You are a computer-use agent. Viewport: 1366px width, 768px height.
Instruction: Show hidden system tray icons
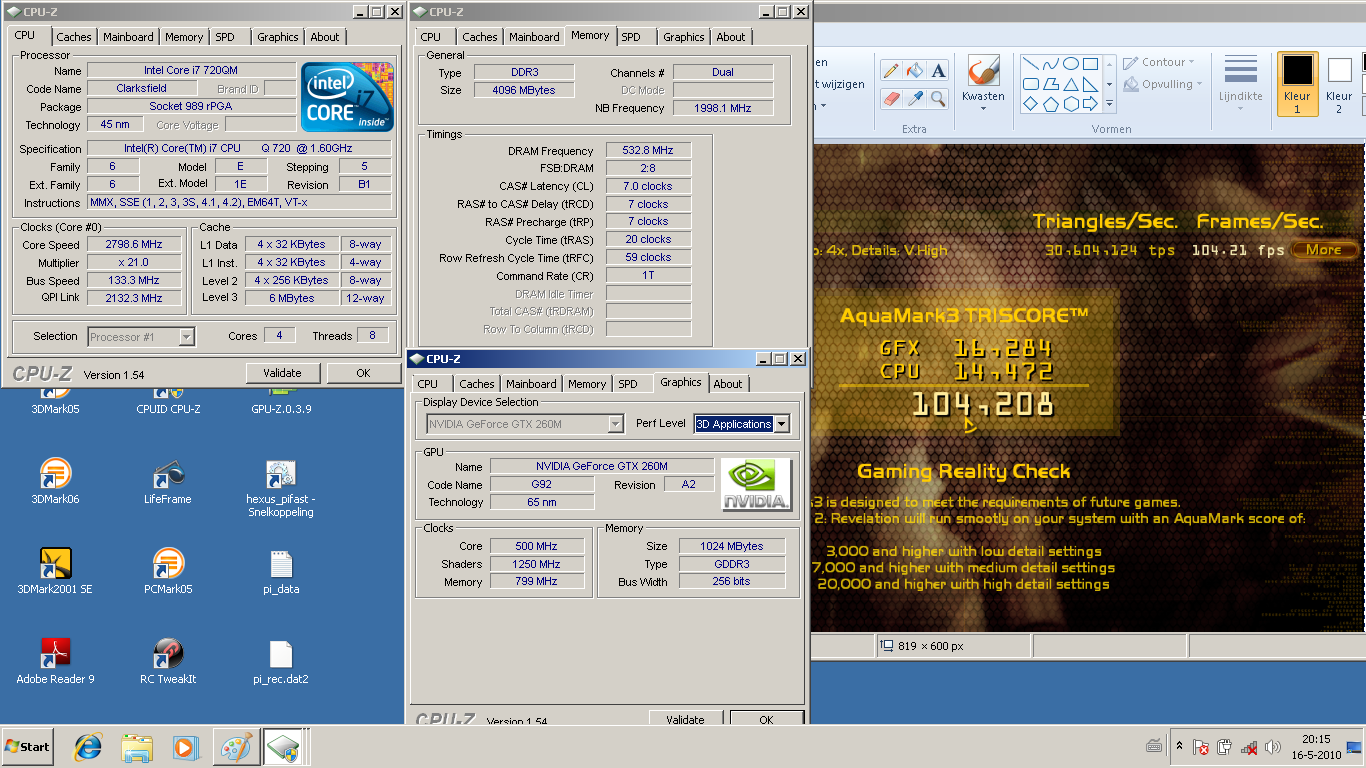(x=1179, y=747)
